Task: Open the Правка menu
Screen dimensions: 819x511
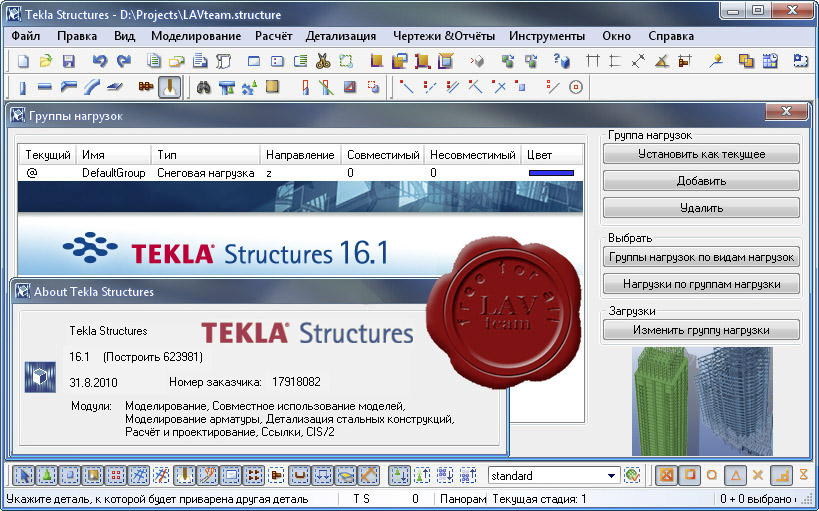Action: [x=77, y=36]
